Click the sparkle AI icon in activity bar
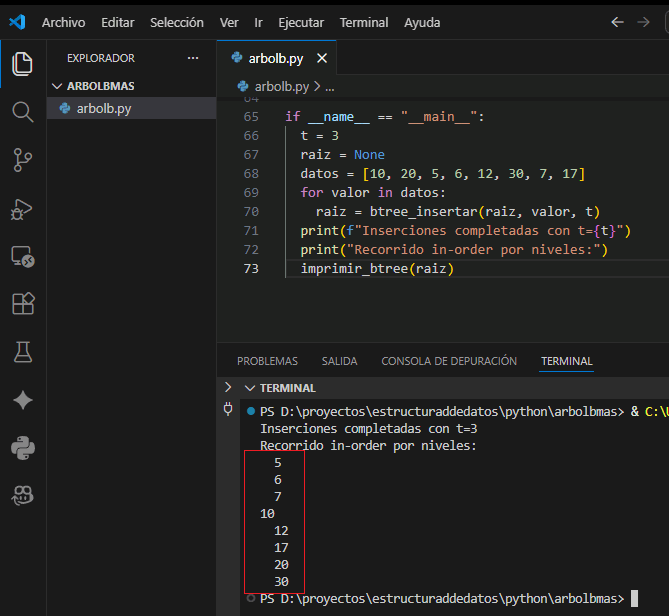Viewport: 669px width, 616px height. click(x=22, y=399)
